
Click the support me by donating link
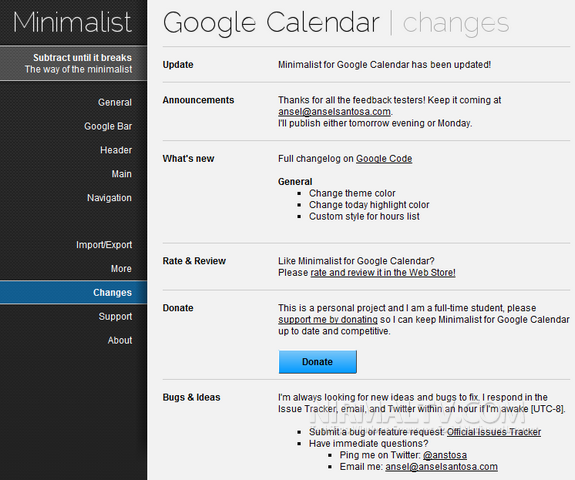point(328,319)
